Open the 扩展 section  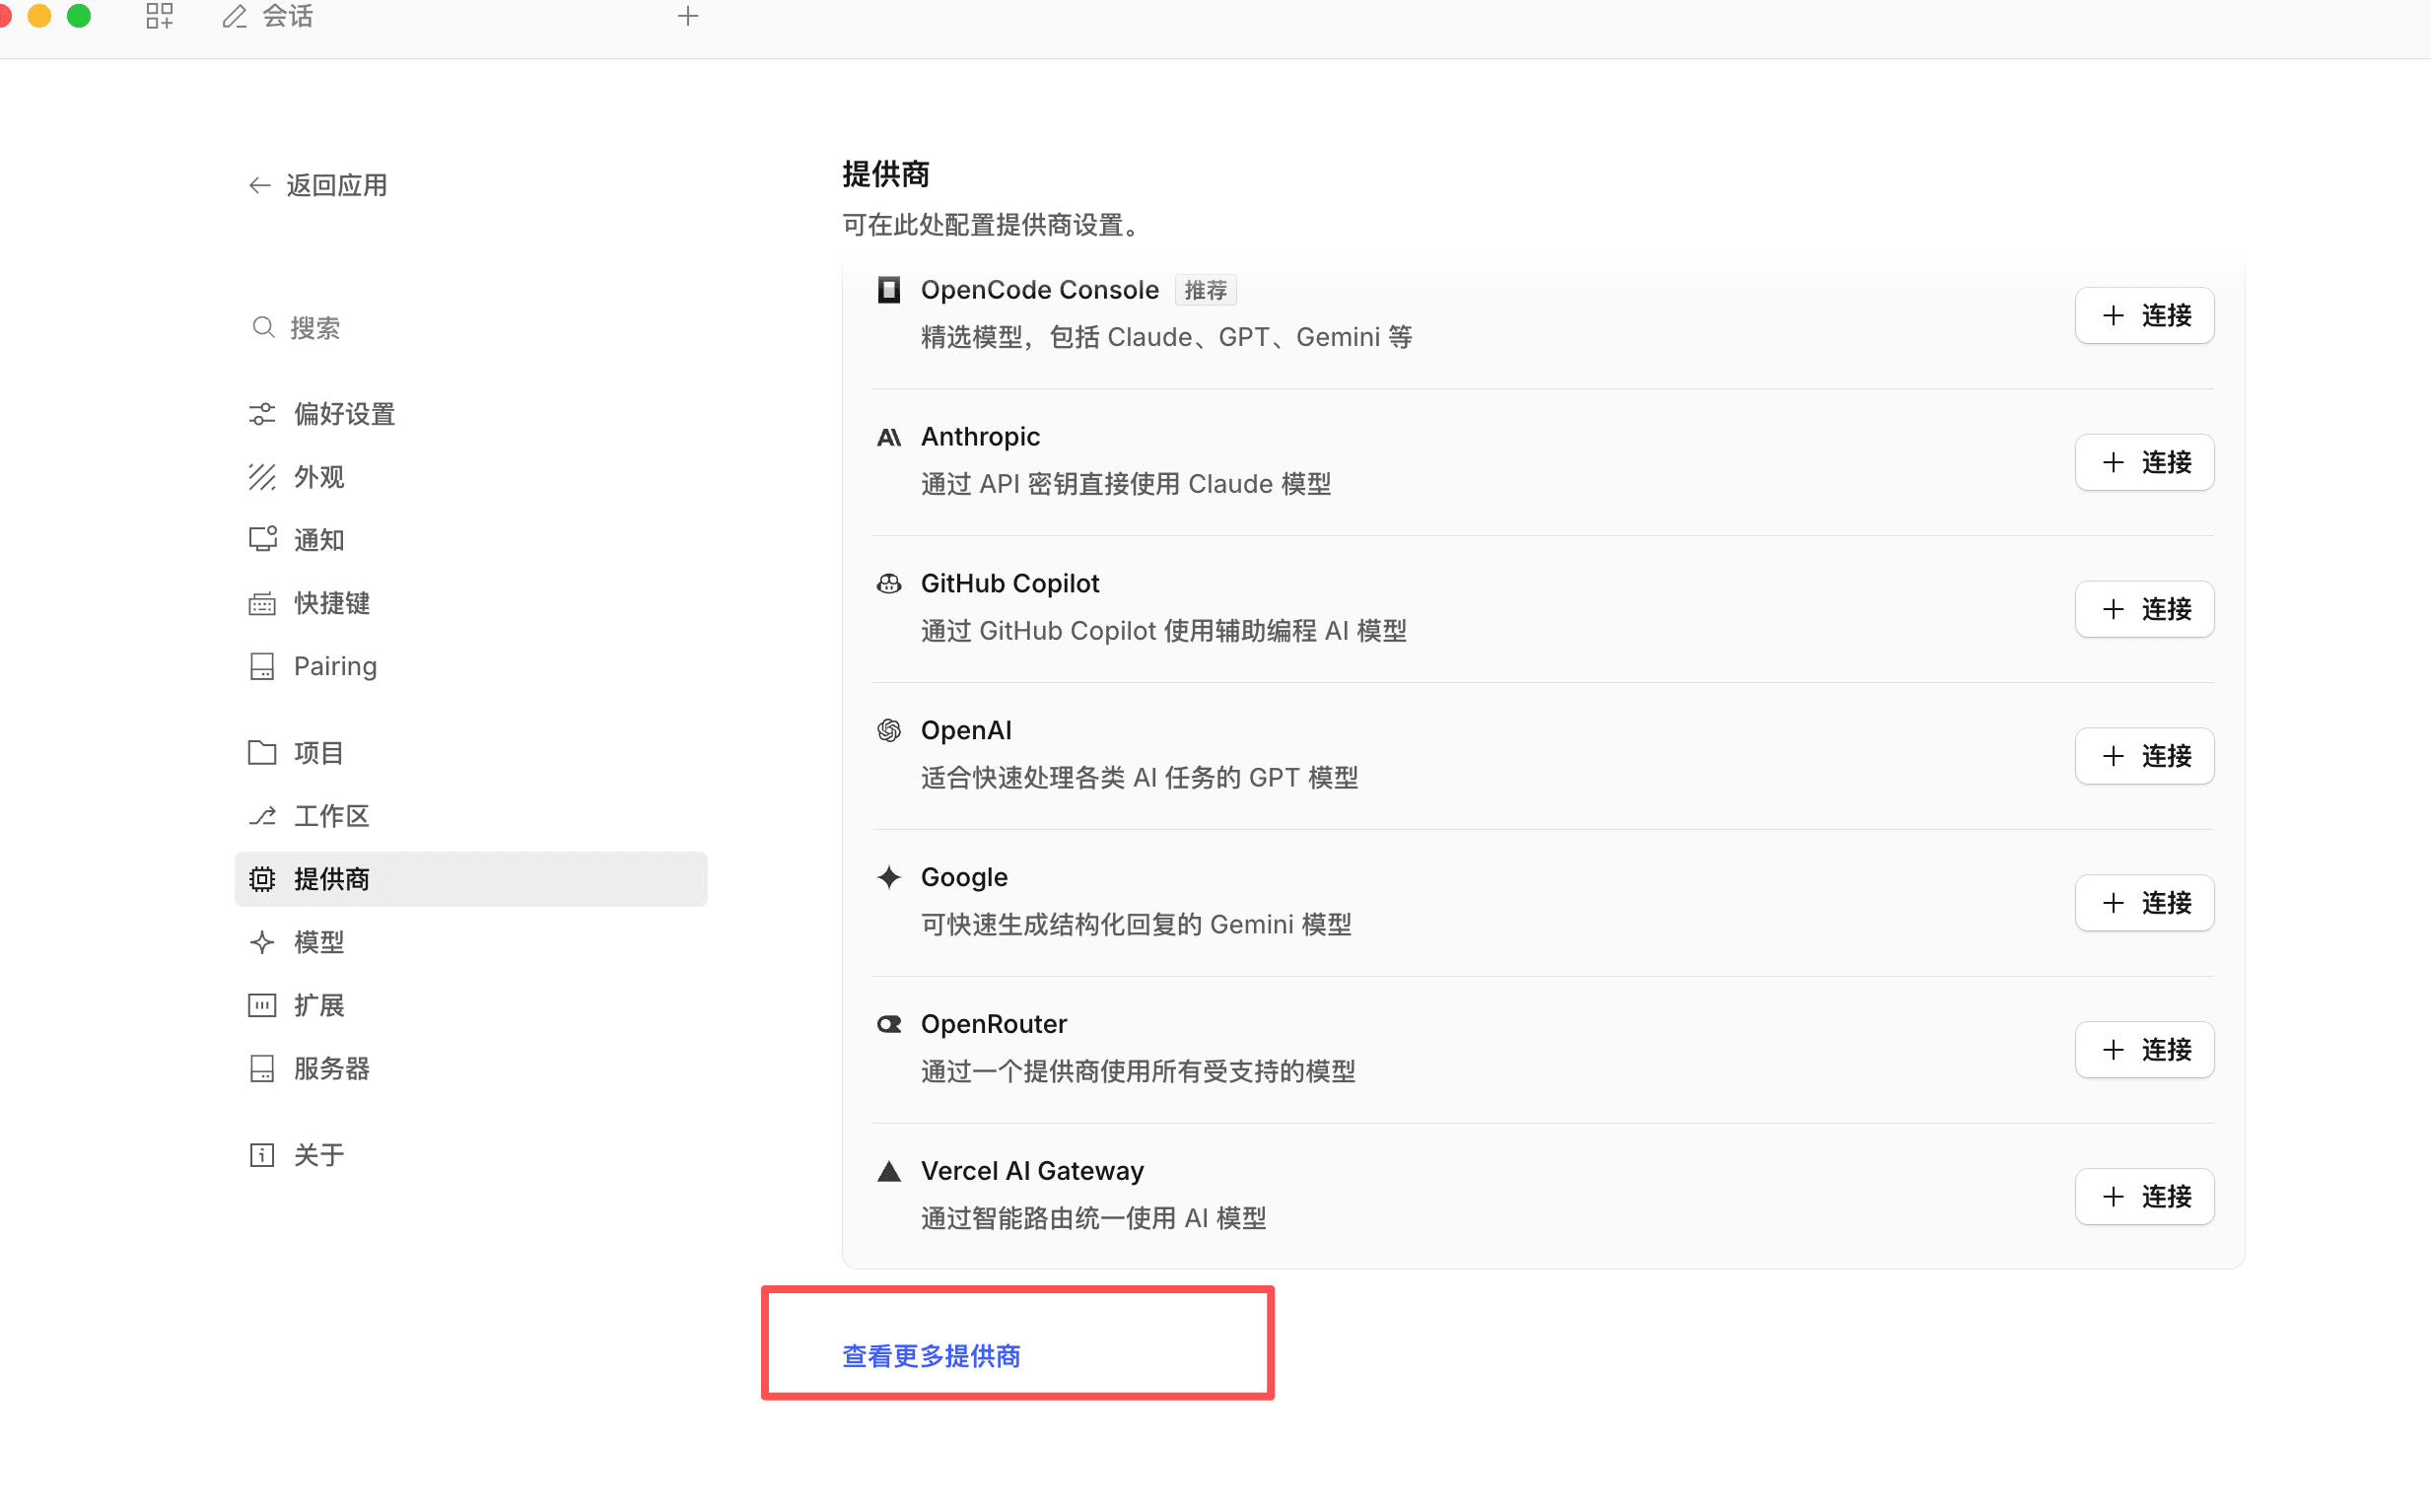pyautogui.click(x=470, y=1005)
